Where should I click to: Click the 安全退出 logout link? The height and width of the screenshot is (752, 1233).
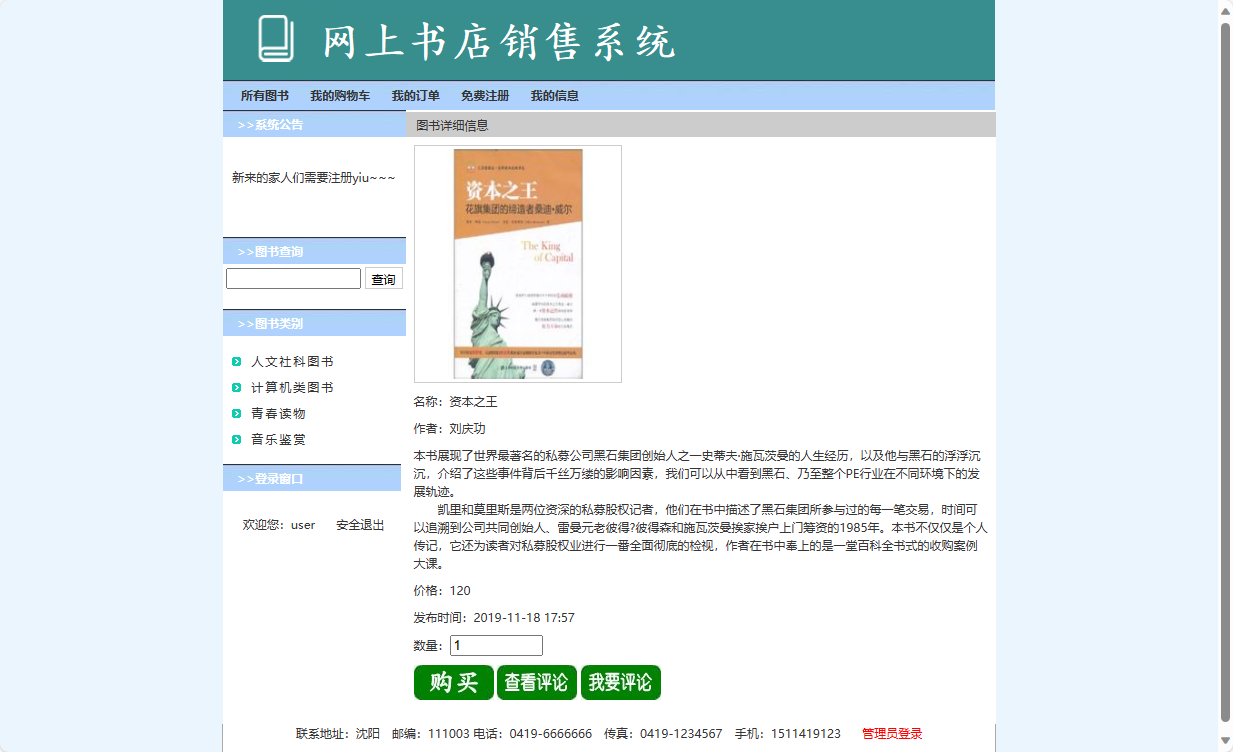(x=359, y=525)
